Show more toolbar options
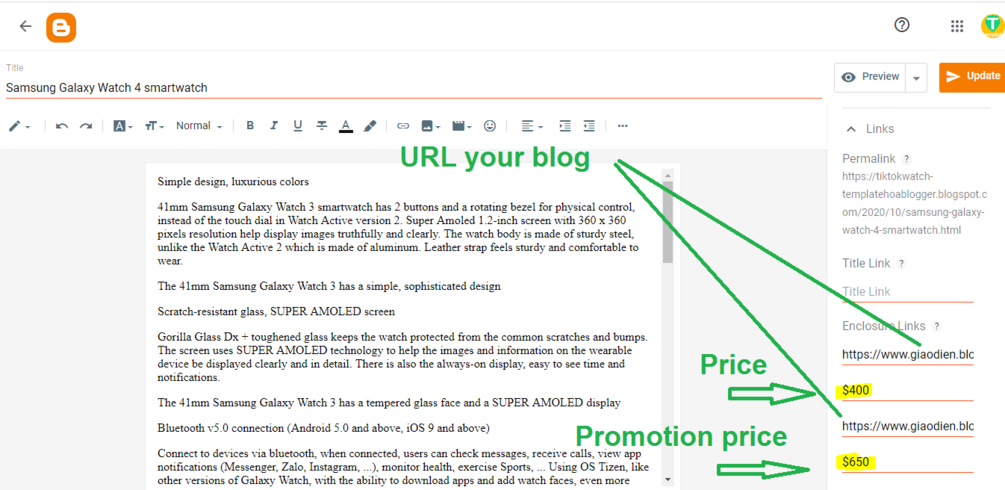Viewport: 1005px width, 490px height. pyautogui.click(x=622, y=126)
